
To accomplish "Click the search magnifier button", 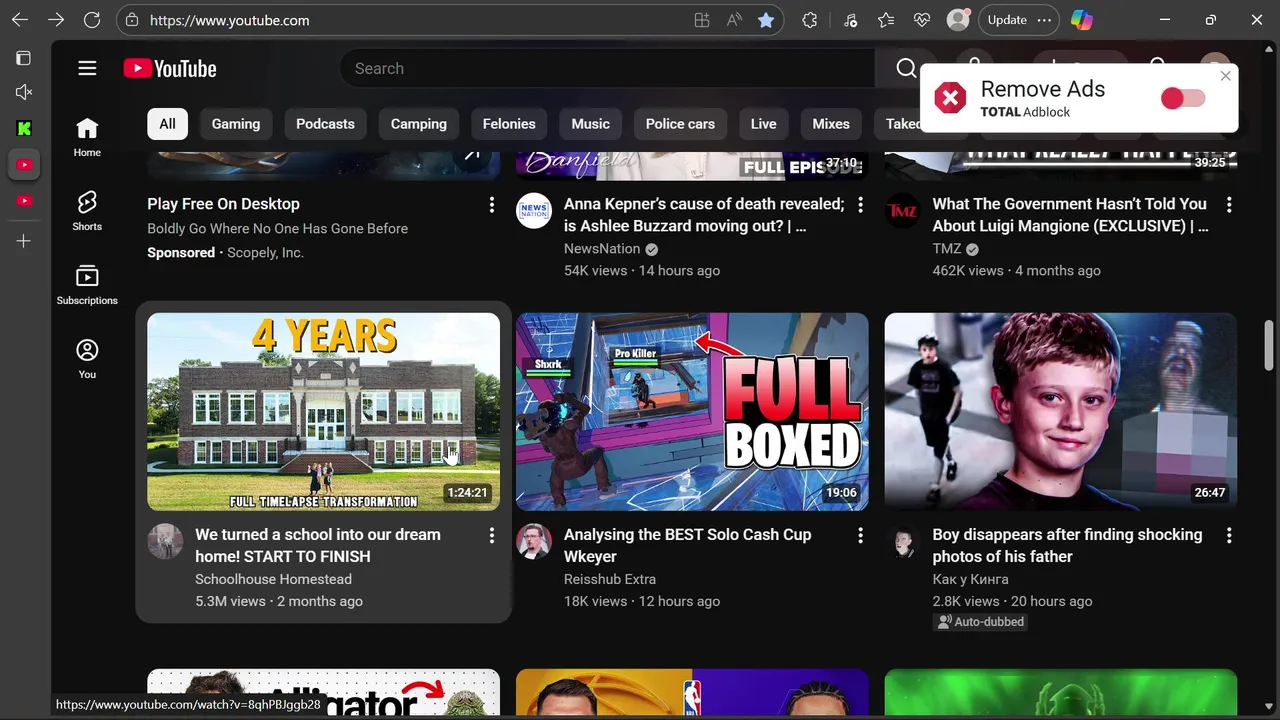I will (x=906, y=68).
